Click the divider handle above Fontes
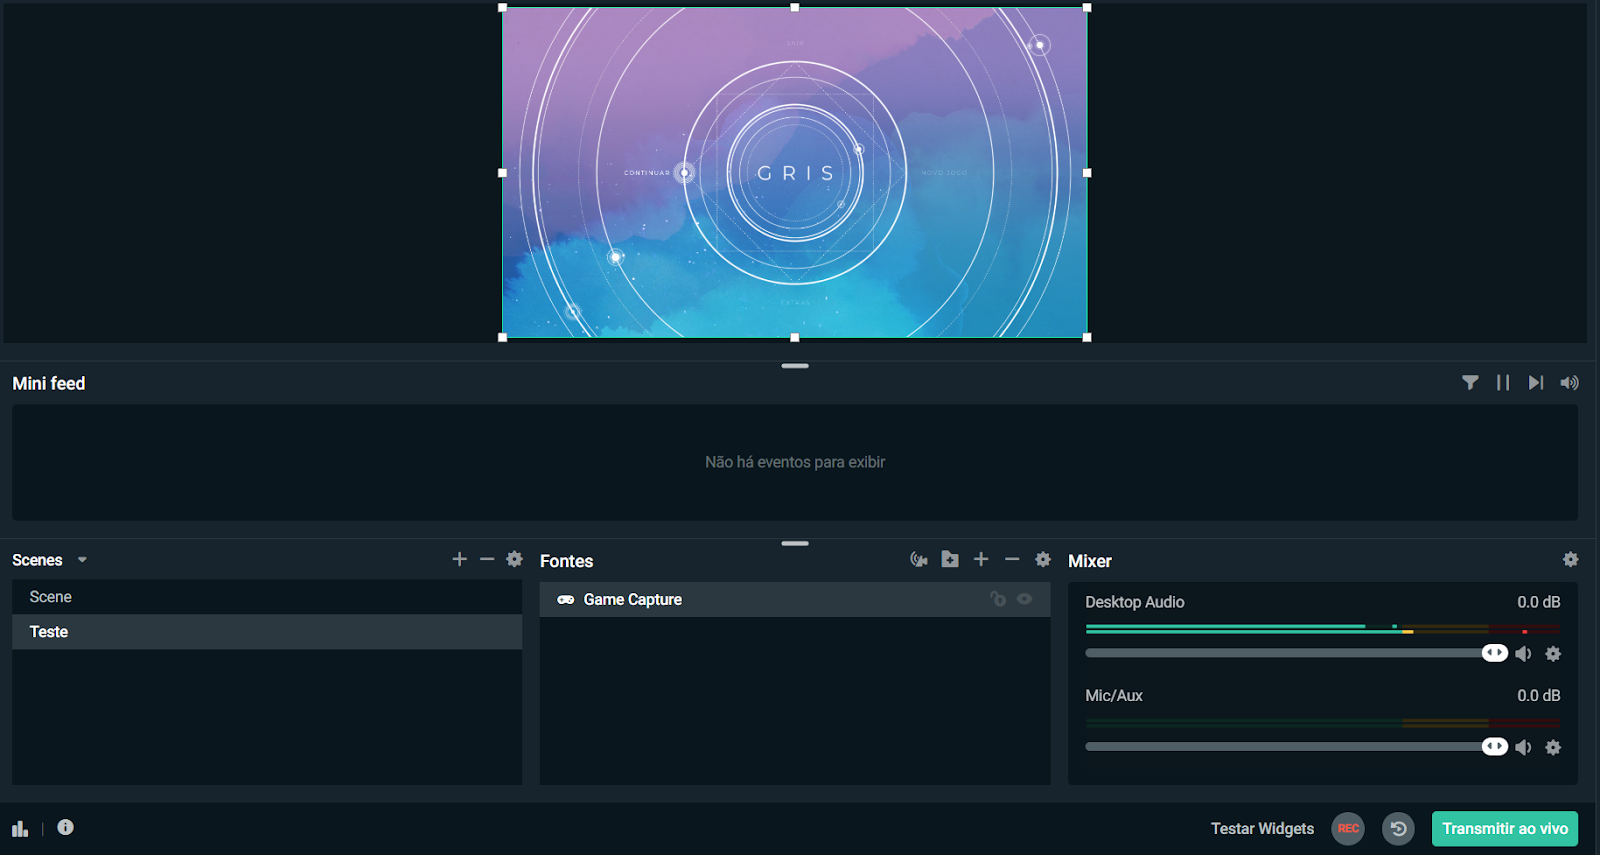The height and width of the screenshot is (855, 1600). [795, 543]
